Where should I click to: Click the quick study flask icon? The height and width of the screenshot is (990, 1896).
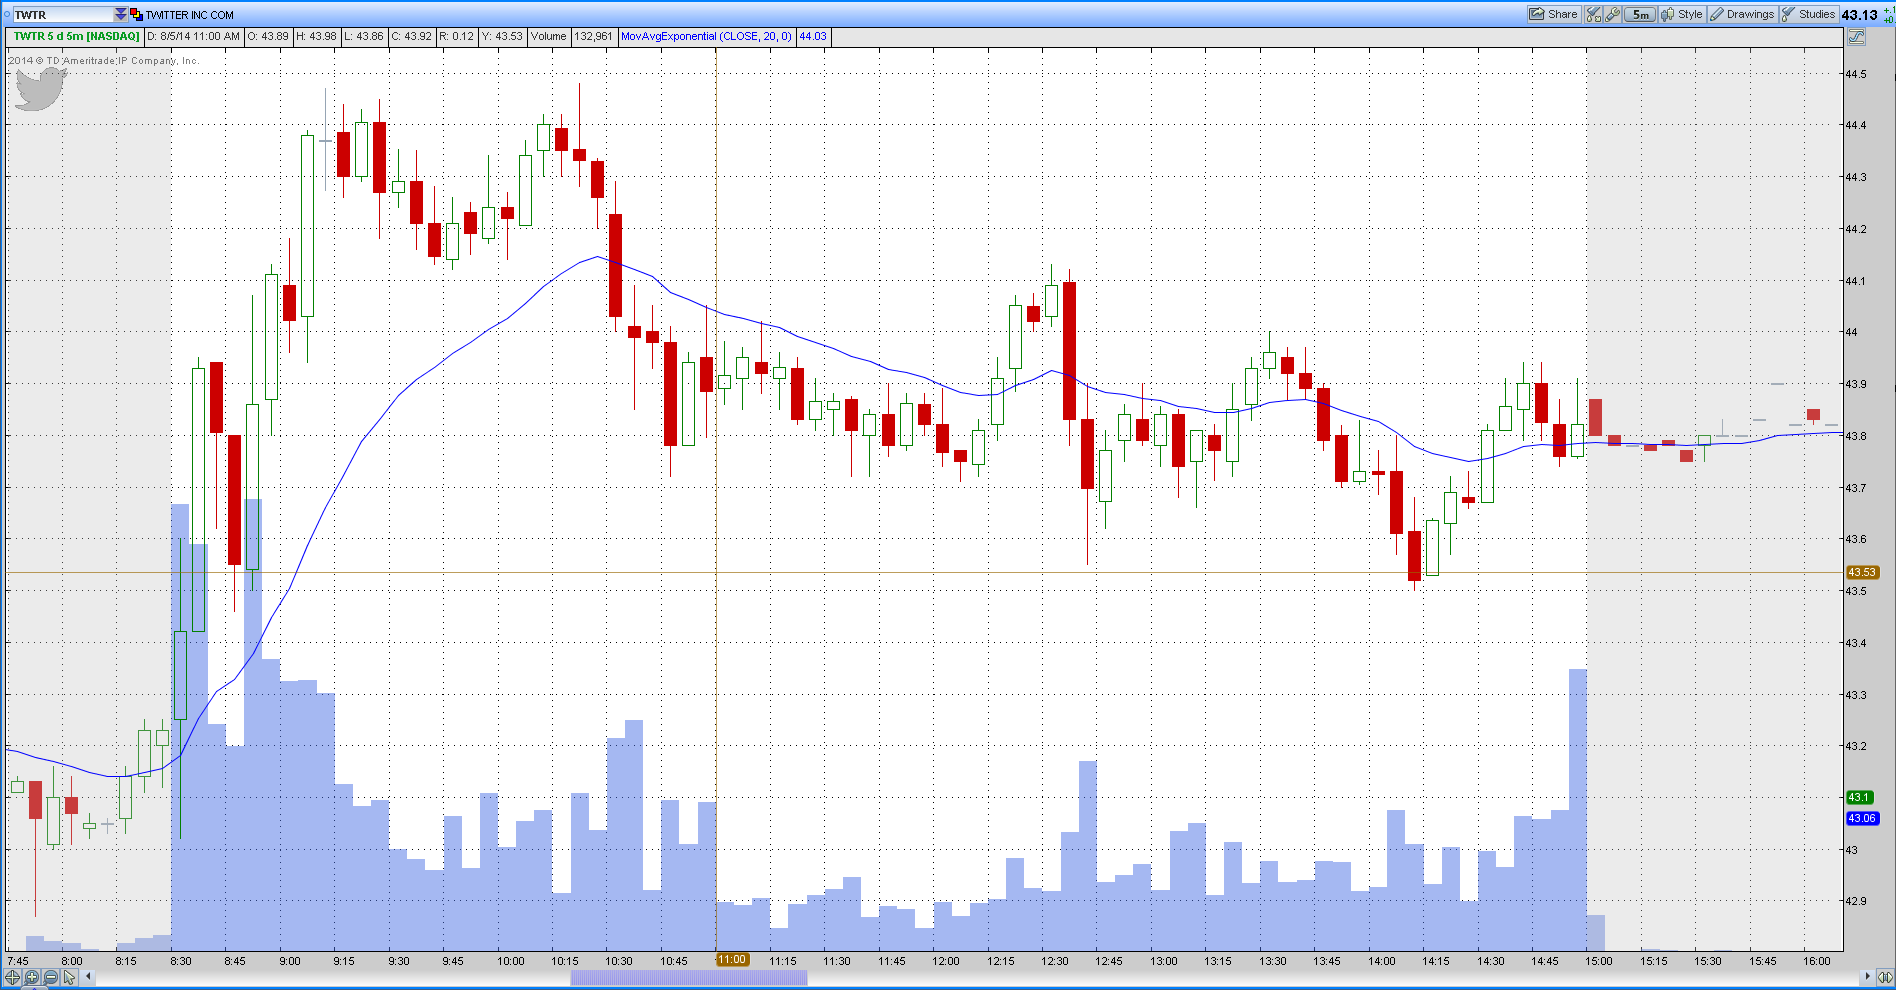[1593, 14]
